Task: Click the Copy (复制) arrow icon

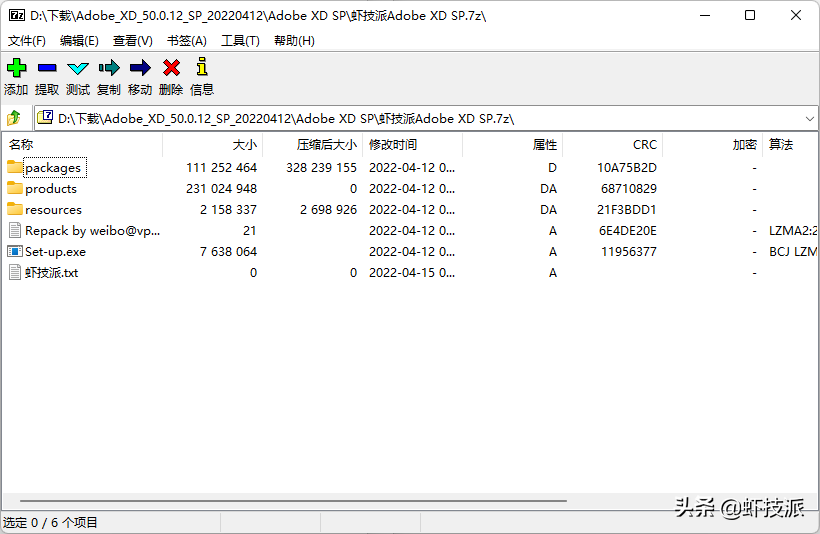Action: click(x=109, y=67)
